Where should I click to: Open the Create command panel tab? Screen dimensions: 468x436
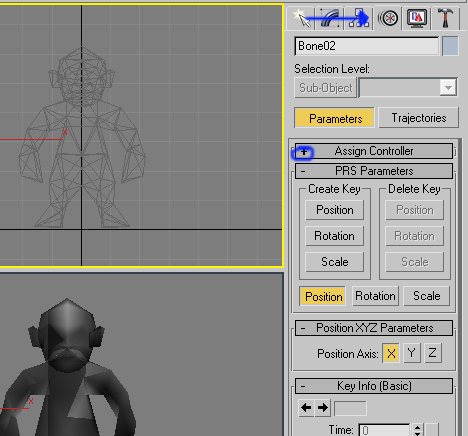[301, 18]
